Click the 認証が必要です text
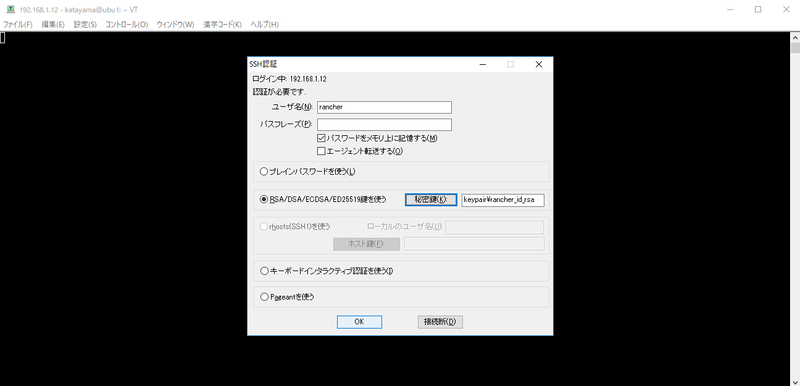This screenshot has width=800, height=386. [279, 92]
